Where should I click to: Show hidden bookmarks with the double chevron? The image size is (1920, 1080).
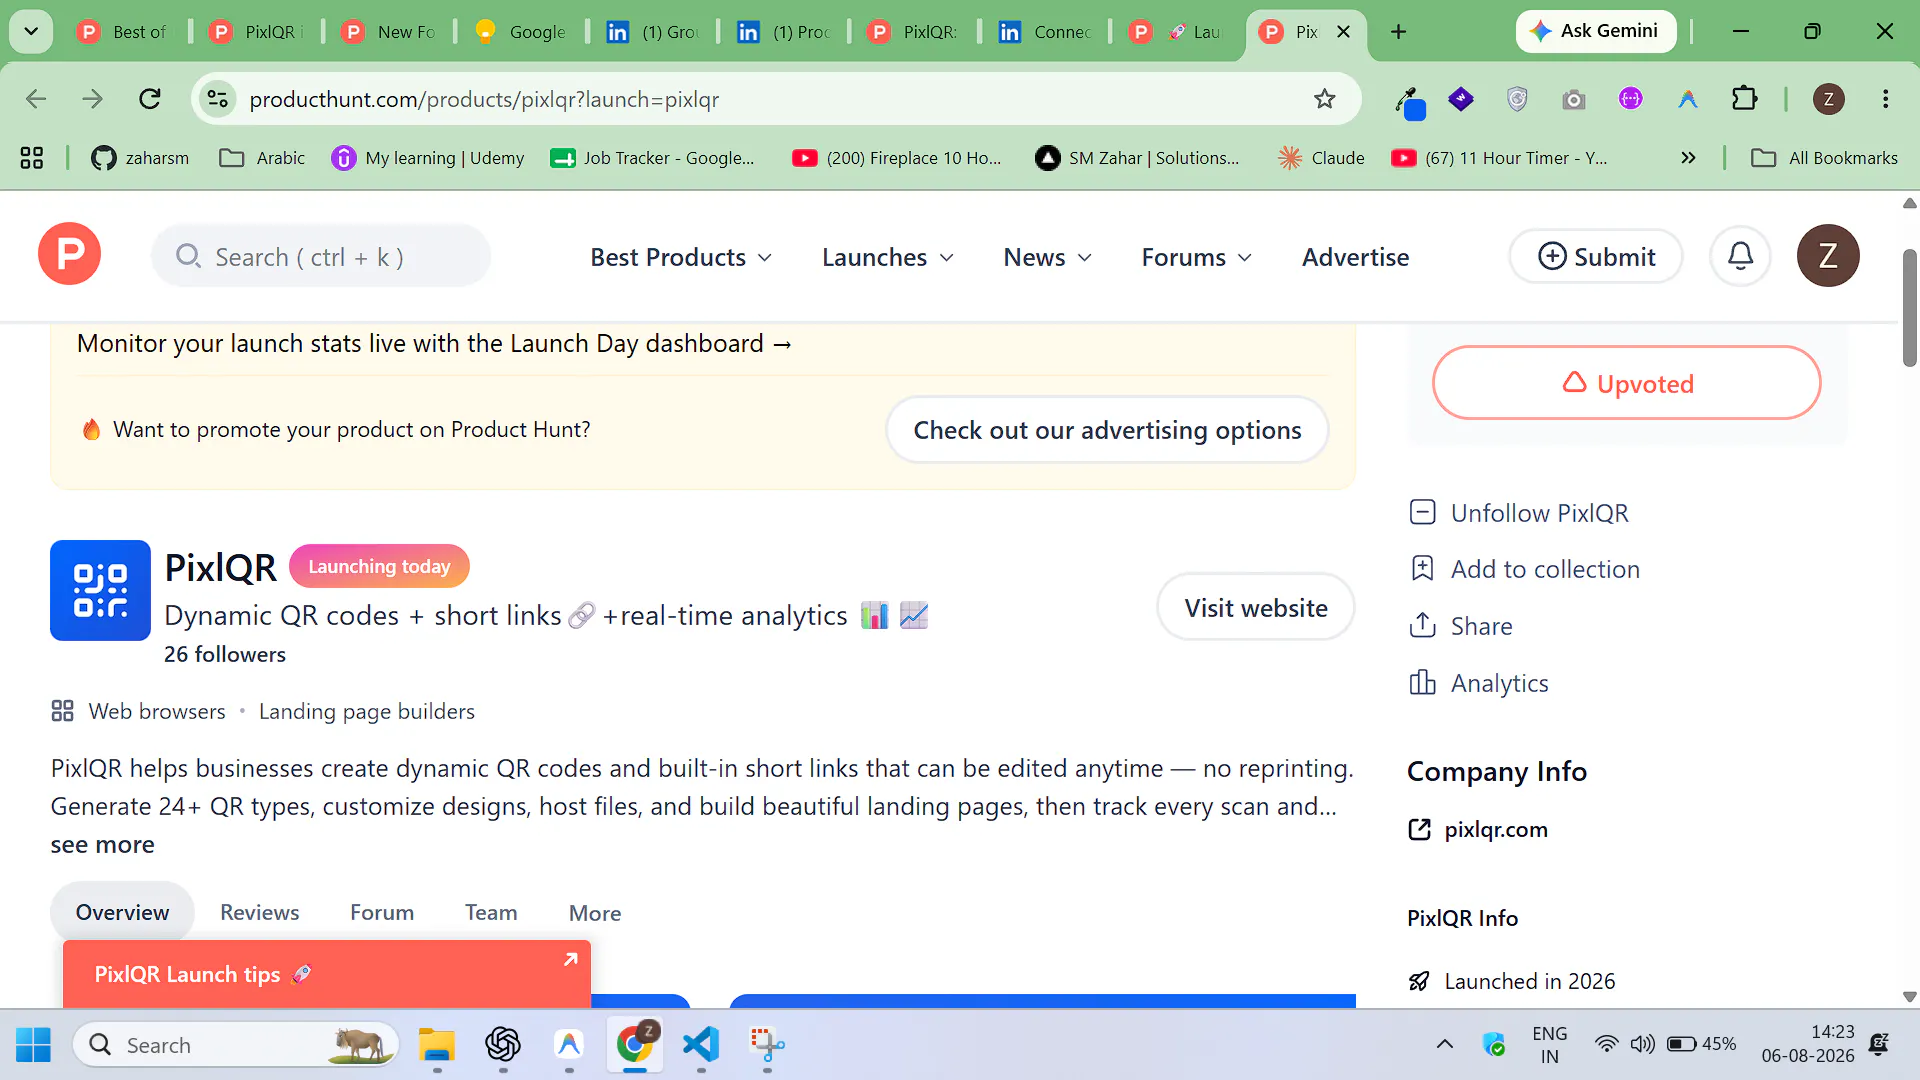coord(1688,158)
